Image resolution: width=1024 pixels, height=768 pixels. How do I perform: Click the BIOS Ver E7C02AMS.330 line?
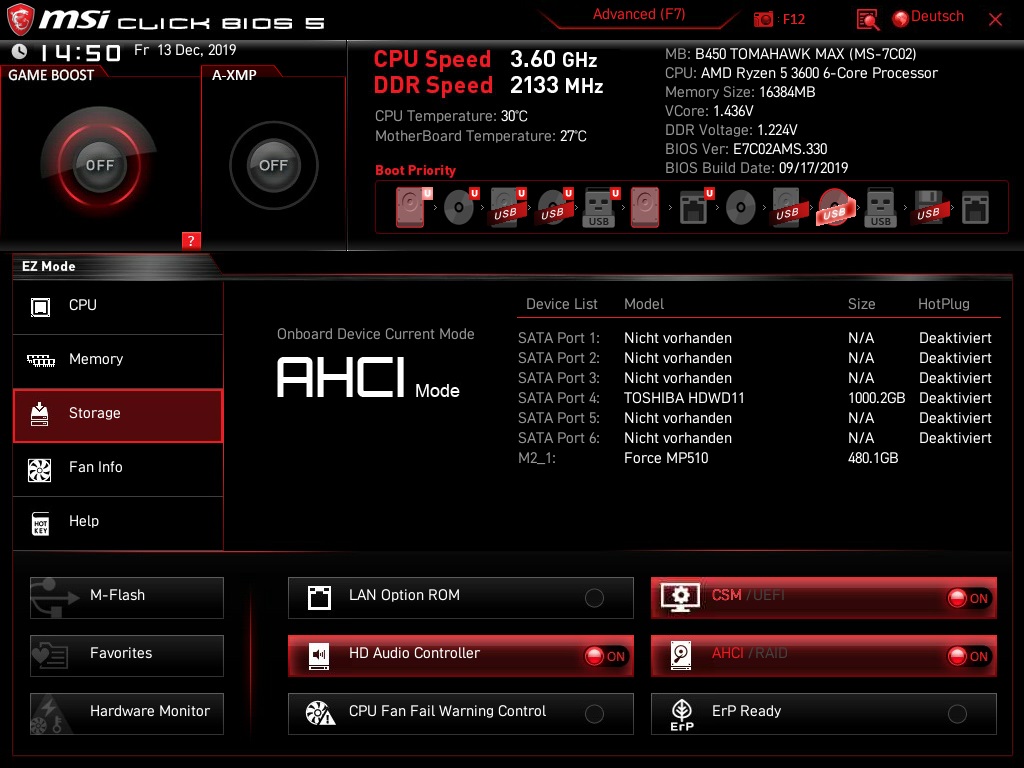(x=746, y=149)
